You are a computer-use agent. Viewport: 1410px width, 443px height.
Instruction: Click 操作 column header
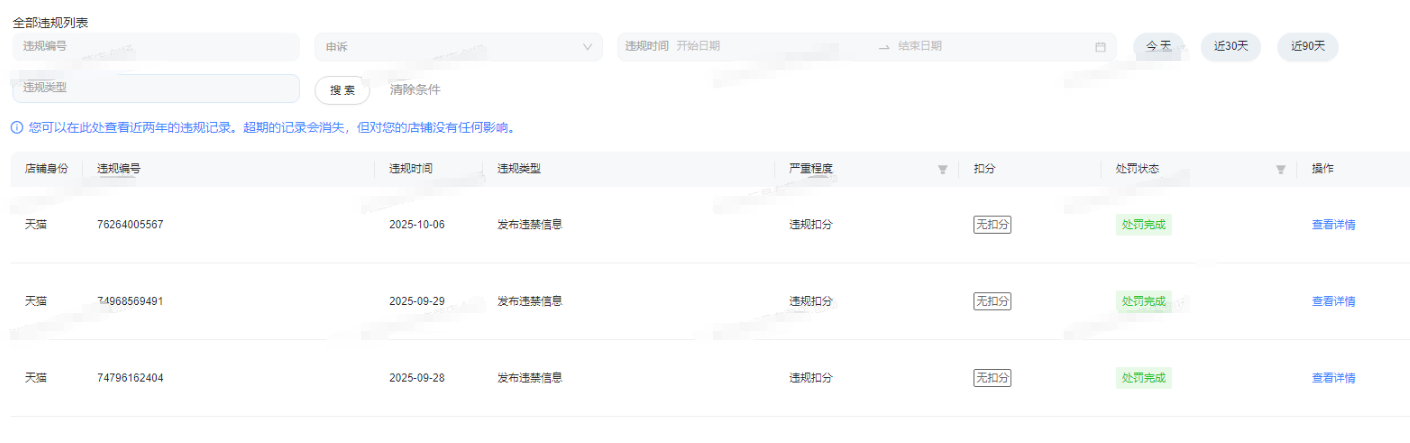pyautogui.click(x=1322, y=169)
